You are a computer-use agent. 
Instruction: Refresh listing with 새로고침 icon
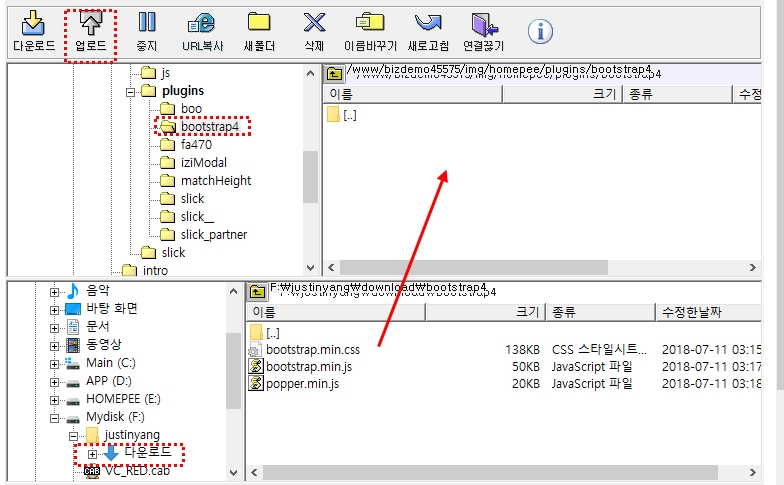427,32
